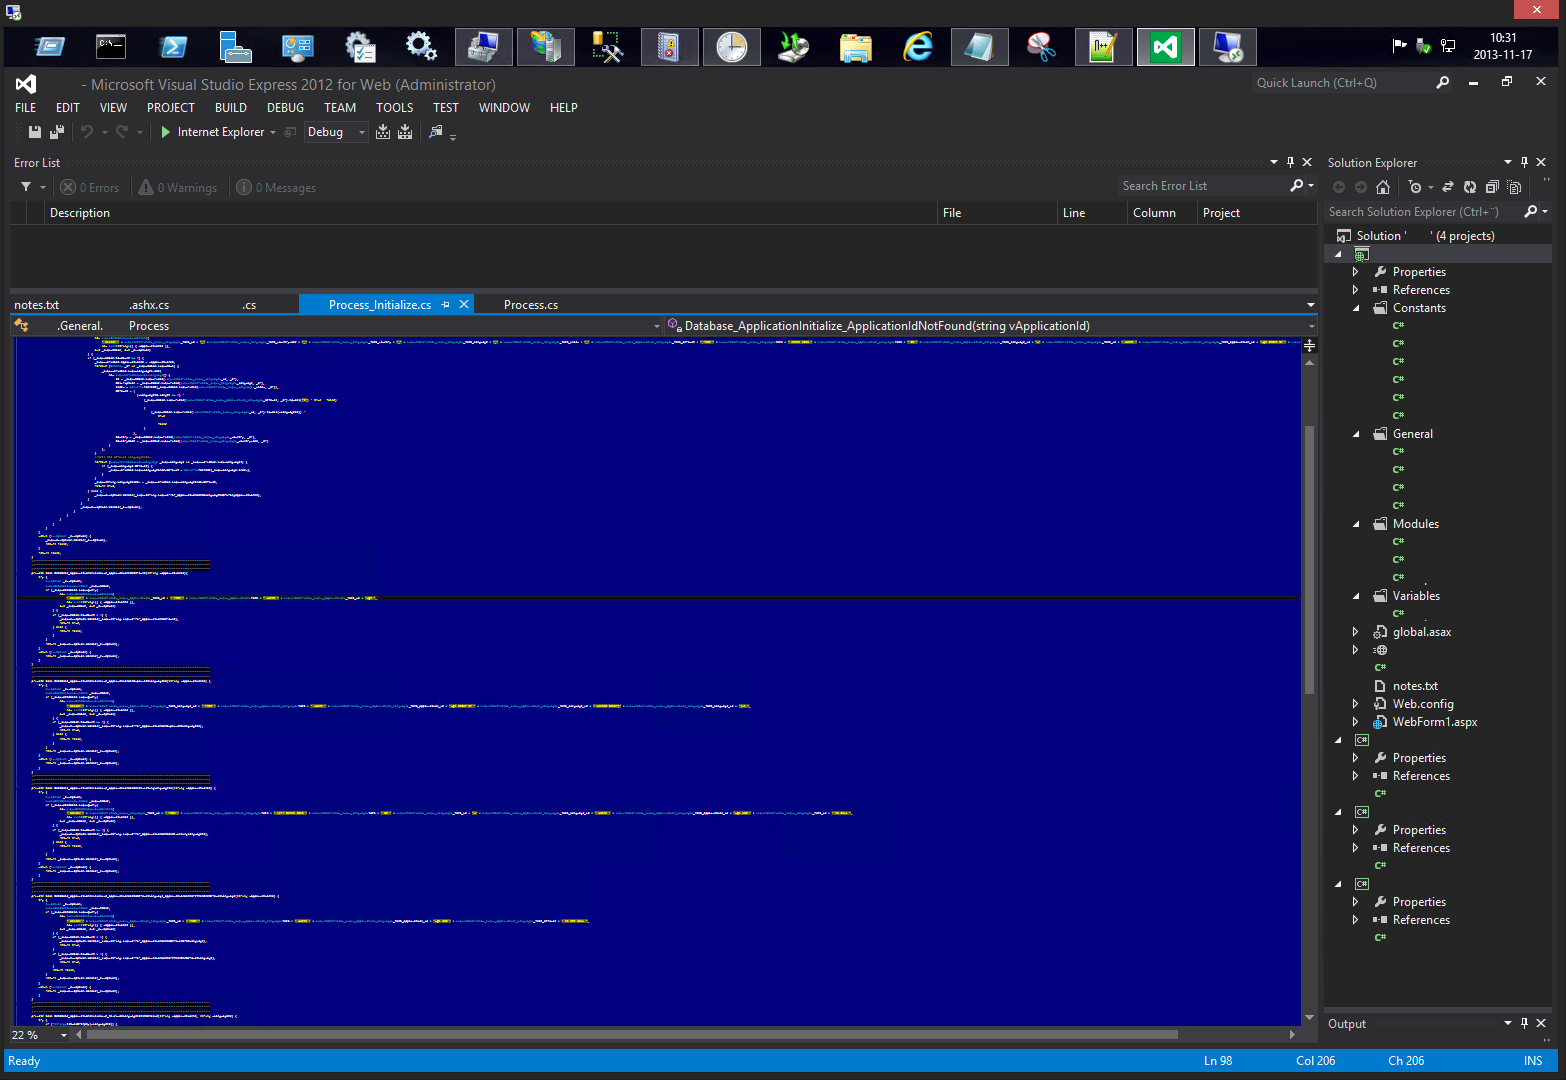1566x1080 pixels.
Task: Open File Explorer folder icon in taskbar
Action: (x=856, y=47)
